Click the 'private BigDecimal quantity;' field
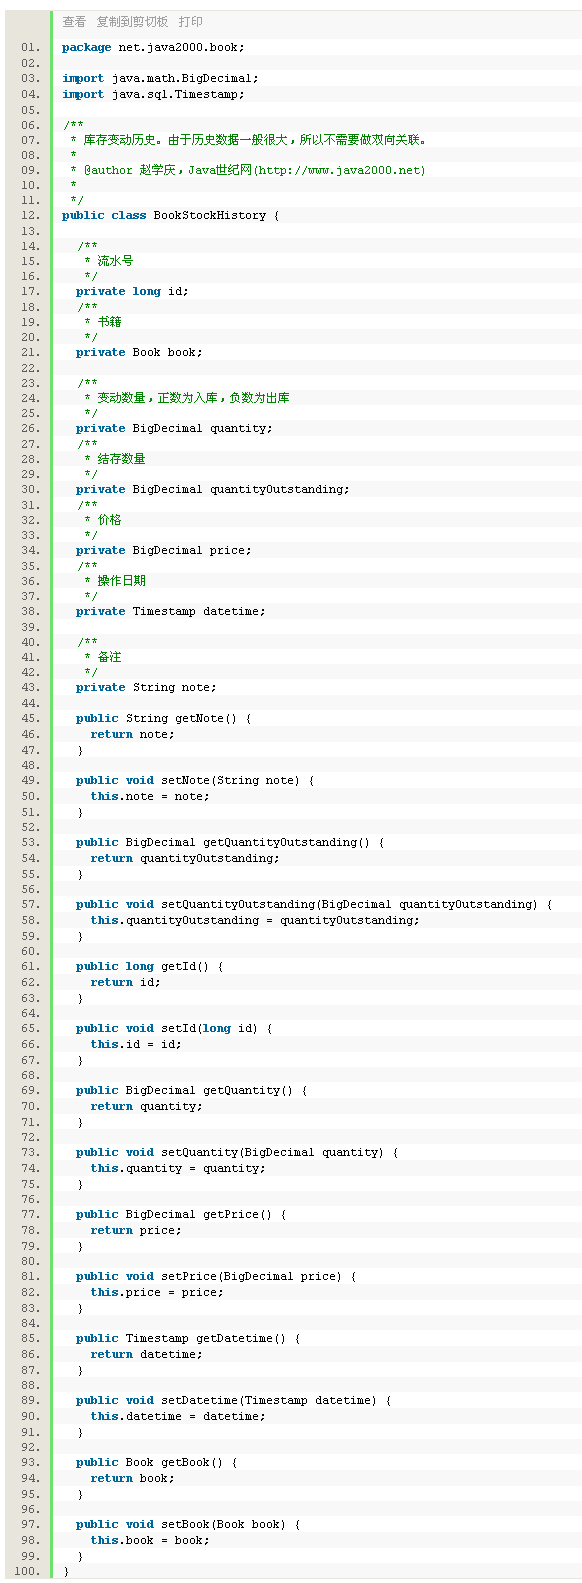This screenshot has width=582, height=1583. [174, 428]
